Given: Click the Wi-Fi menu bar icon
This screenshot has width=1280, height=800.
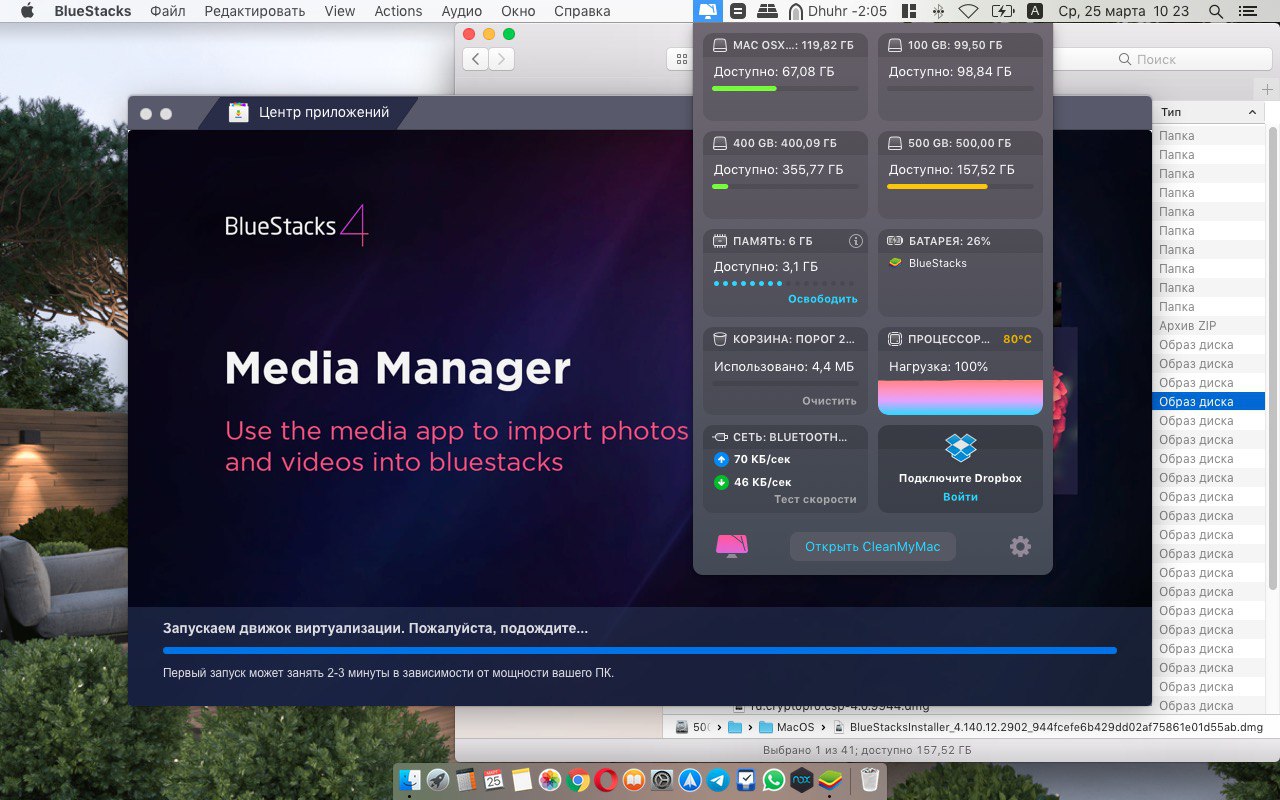Looking at the screenshot, I should [968, 11].
